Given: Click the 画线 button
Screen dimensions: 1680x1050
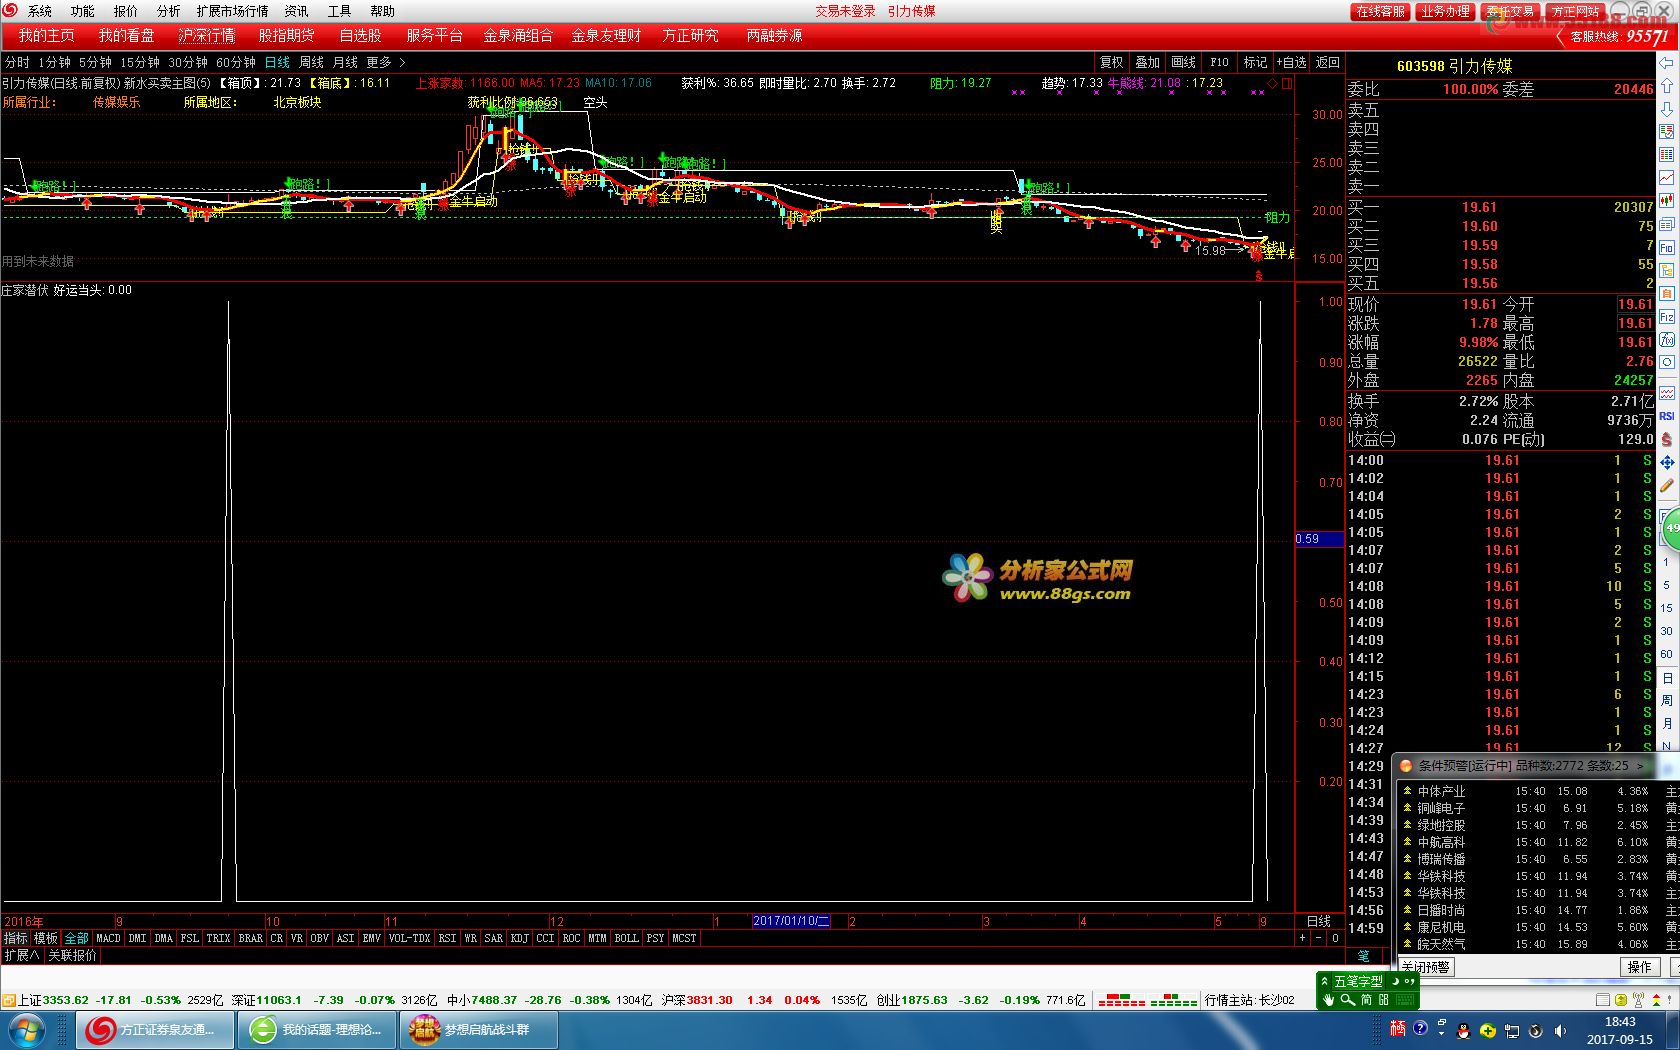Looking at the screenshot, I should (x=1184, y=62).
